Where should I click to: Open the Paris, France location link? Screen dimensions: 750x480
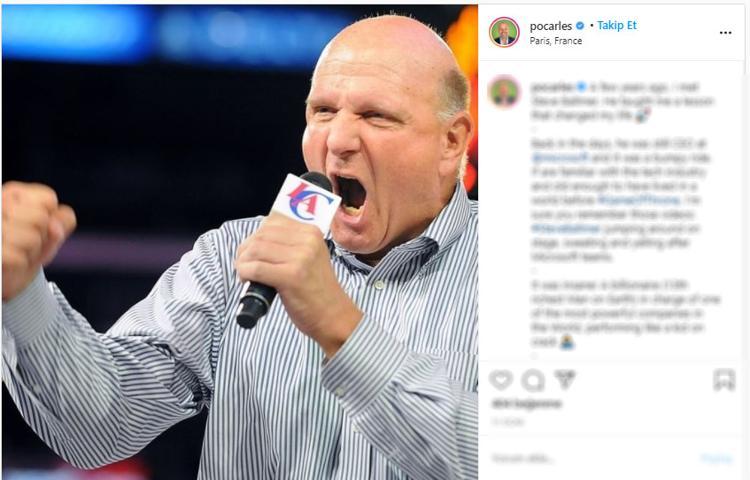point(556,41)
